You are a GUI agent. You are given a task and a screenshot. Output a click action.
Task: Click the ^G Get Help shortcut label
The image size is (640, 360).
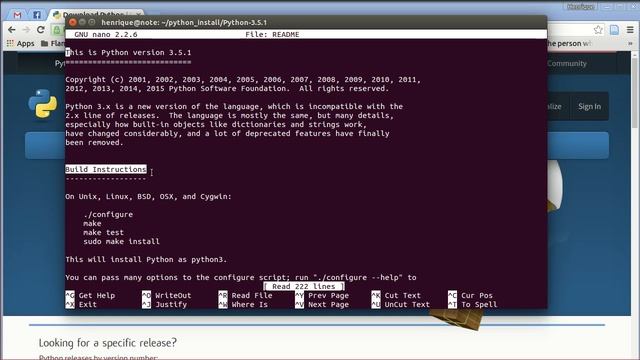click(x=90, y=296)
